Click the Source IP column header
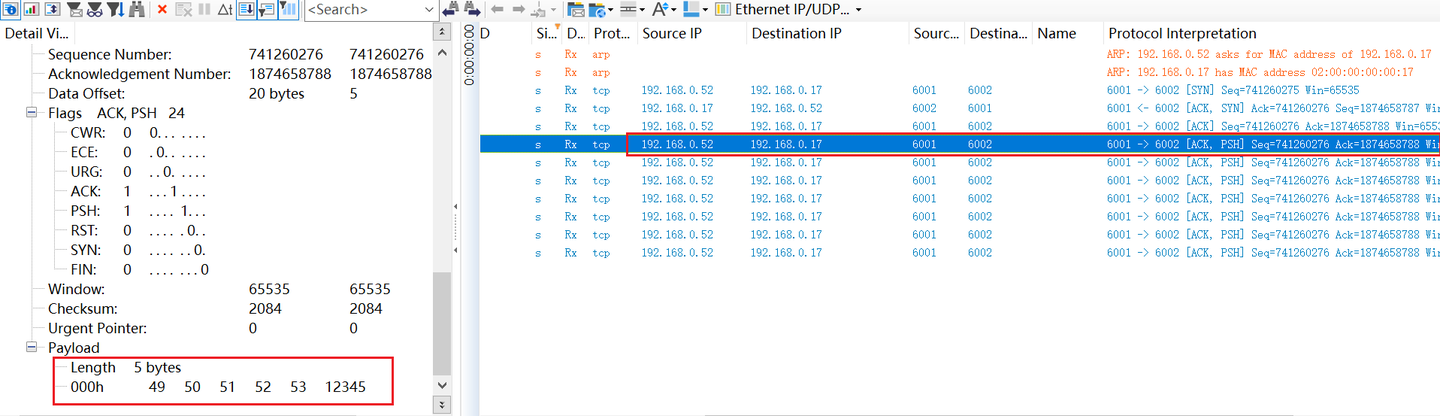This screenshot has width=1440, height=416. pyautogui.click(x=691, y=33)
